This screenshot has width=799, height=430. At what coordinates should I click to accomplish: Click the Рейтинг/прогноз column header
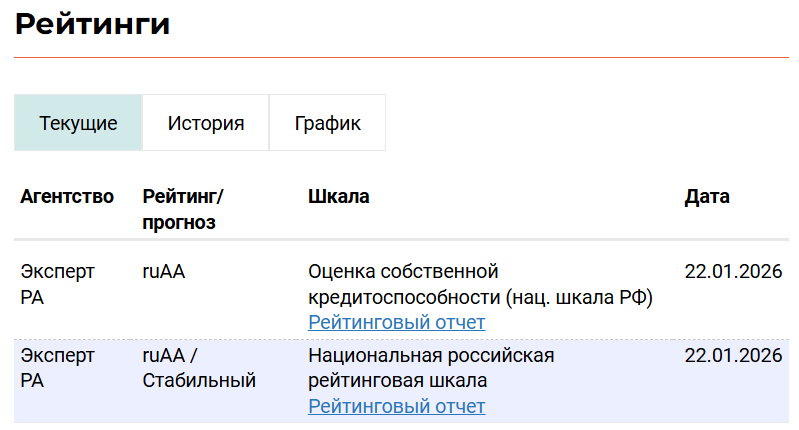tap(183, 209)
